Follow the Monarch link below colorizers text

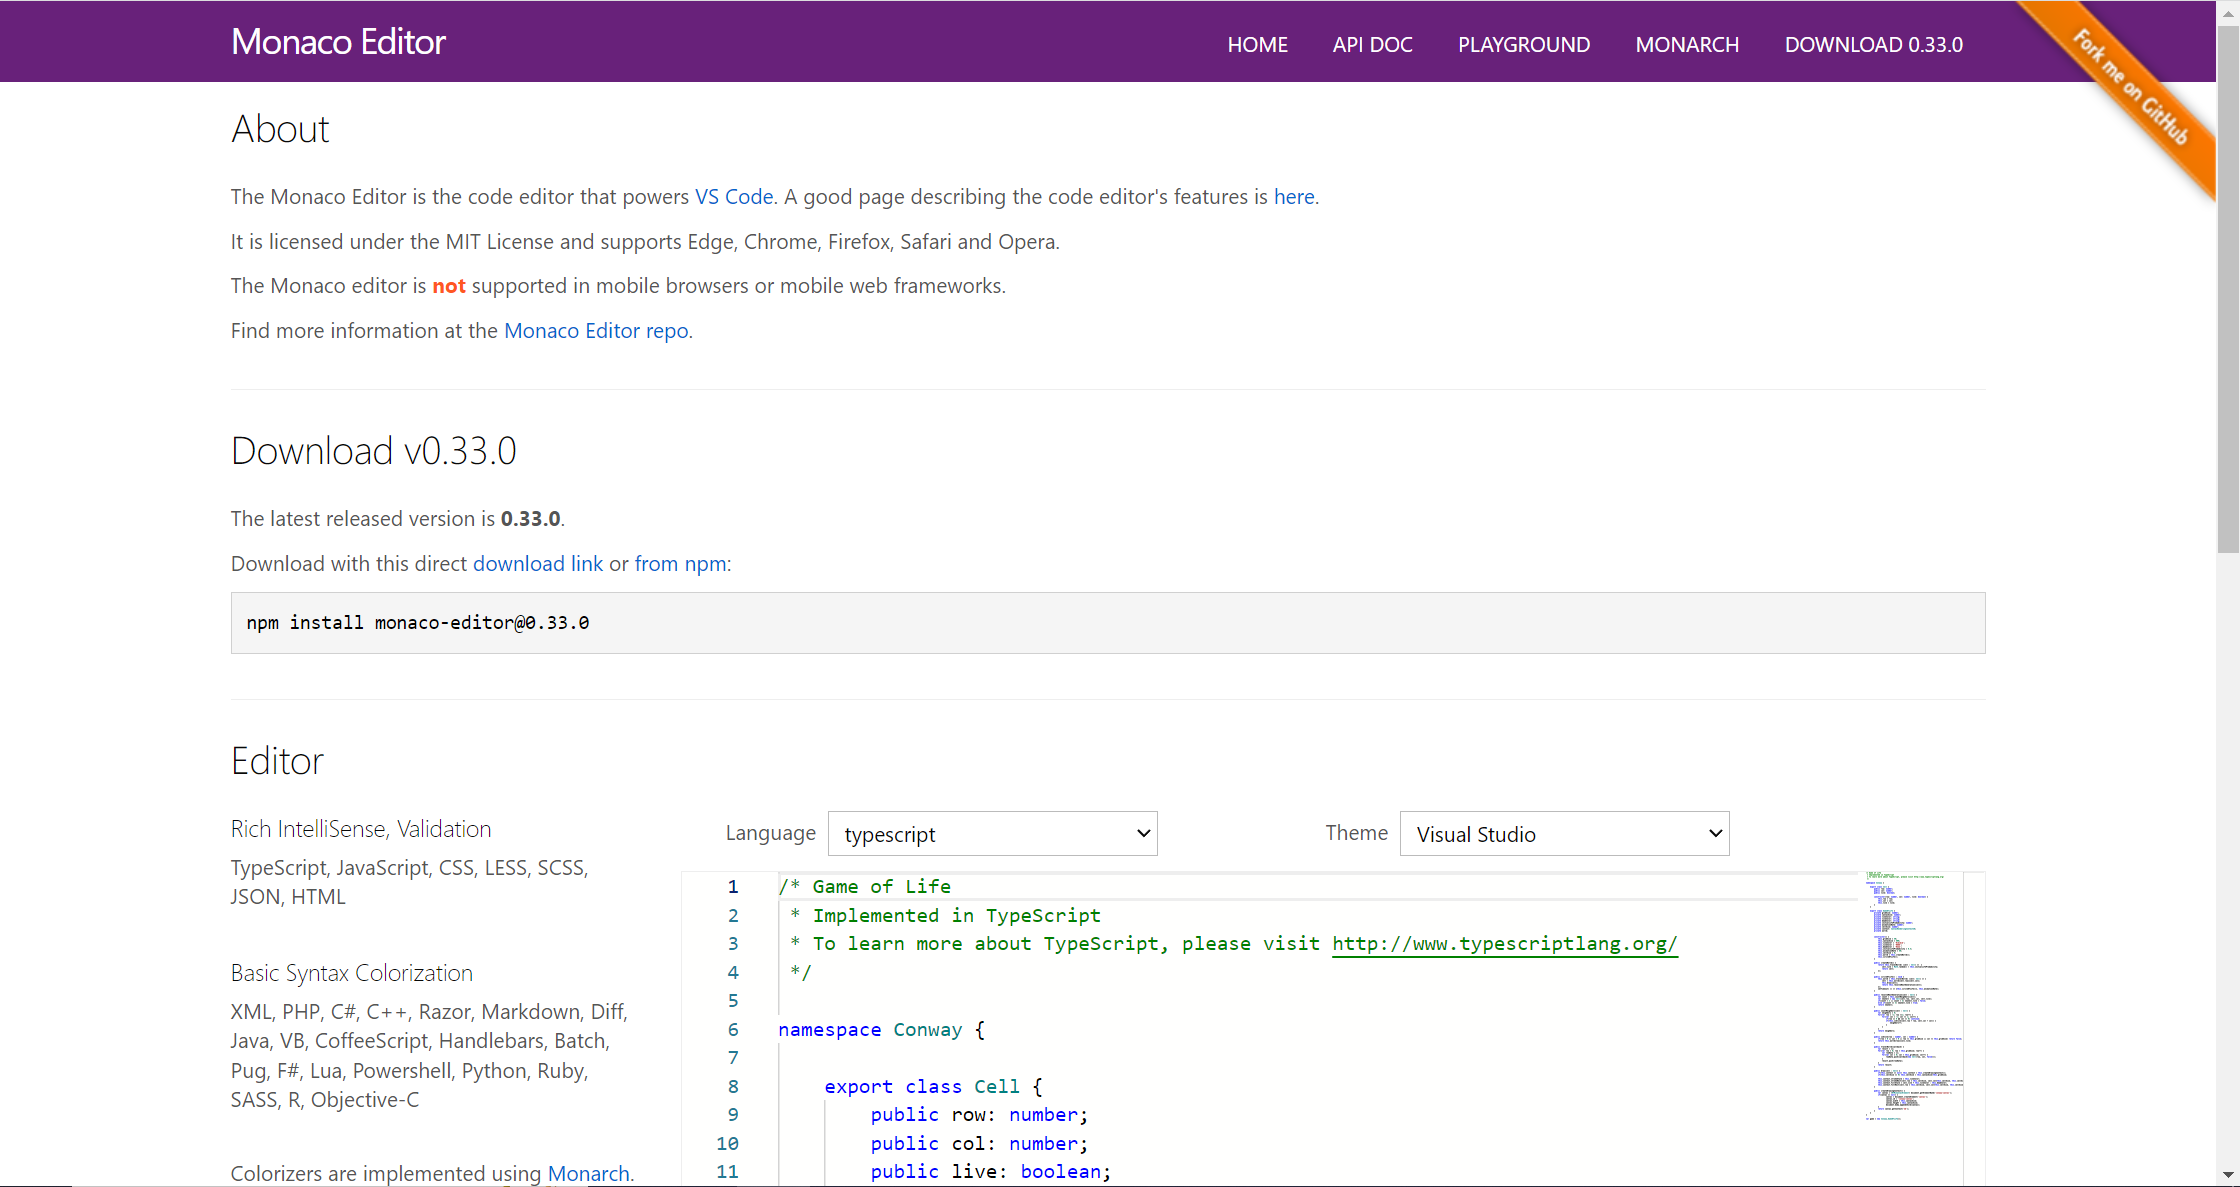588,1174
